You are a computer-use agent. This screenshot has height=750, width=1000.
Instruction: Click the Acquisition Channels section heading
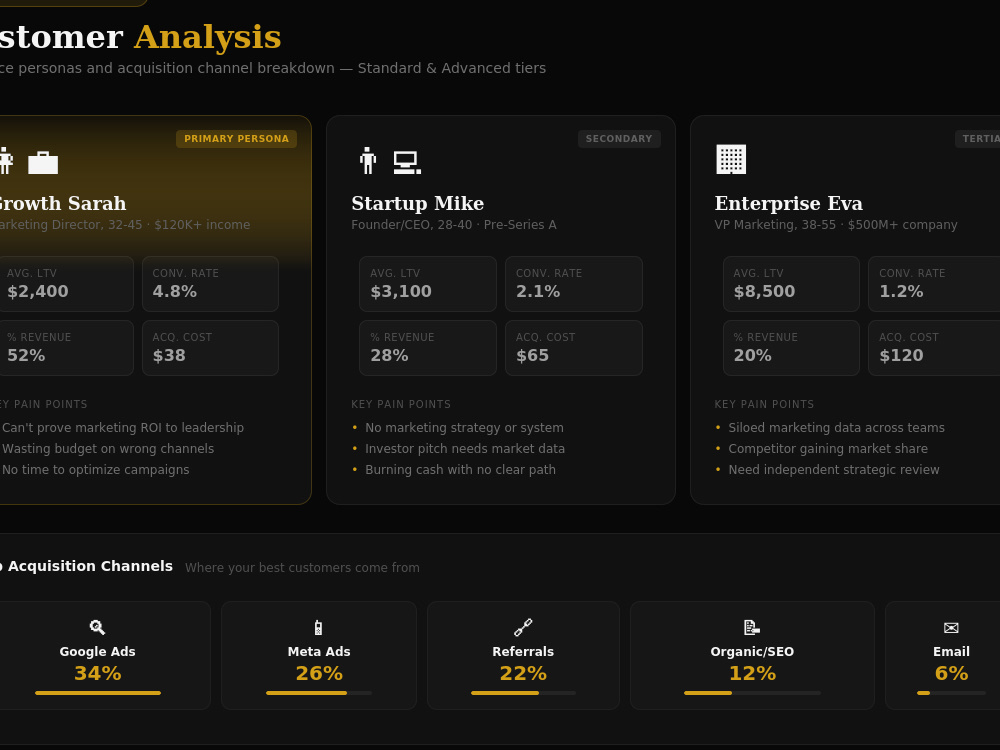pos(86,566)
